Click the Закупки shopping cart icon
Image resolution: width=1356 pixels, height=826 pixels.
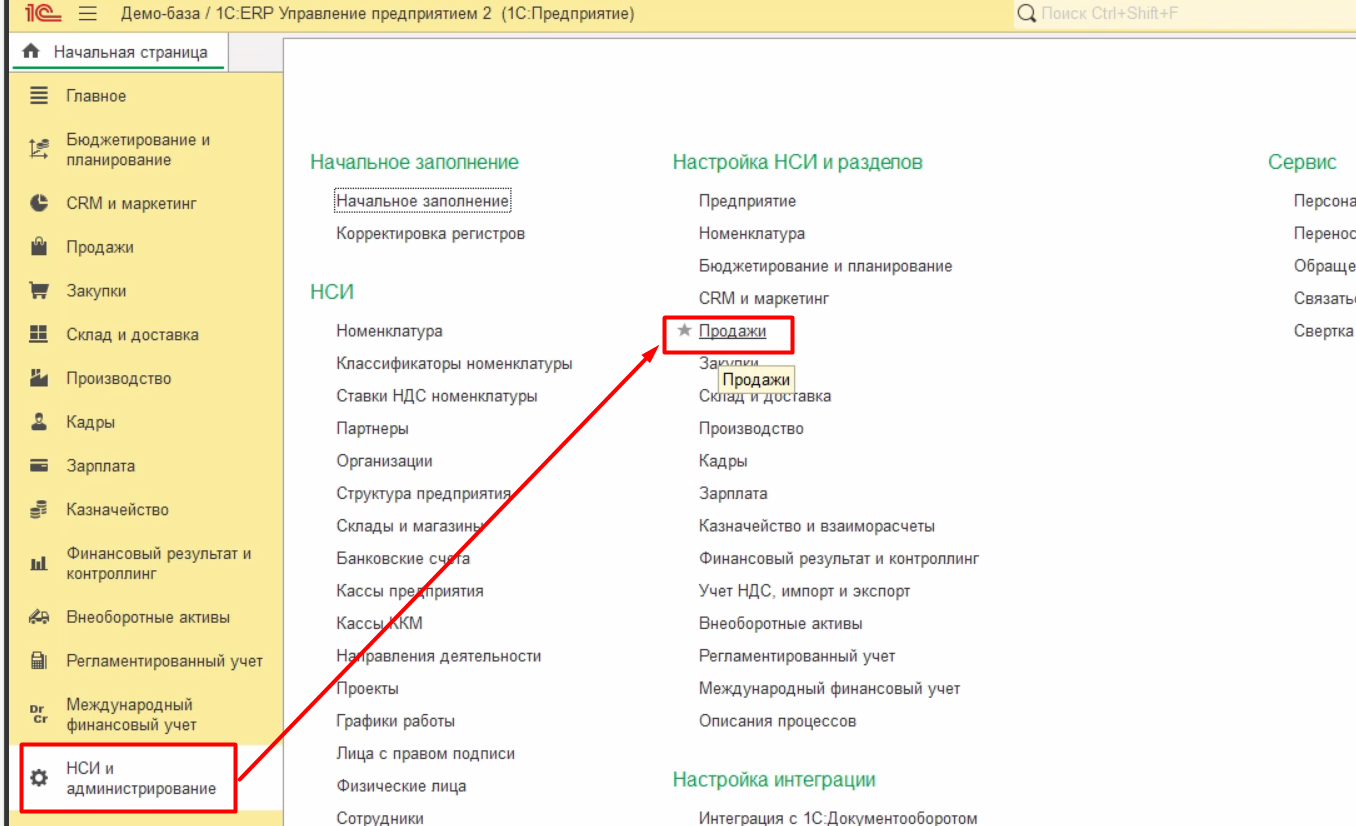click(x=39, y=291)
